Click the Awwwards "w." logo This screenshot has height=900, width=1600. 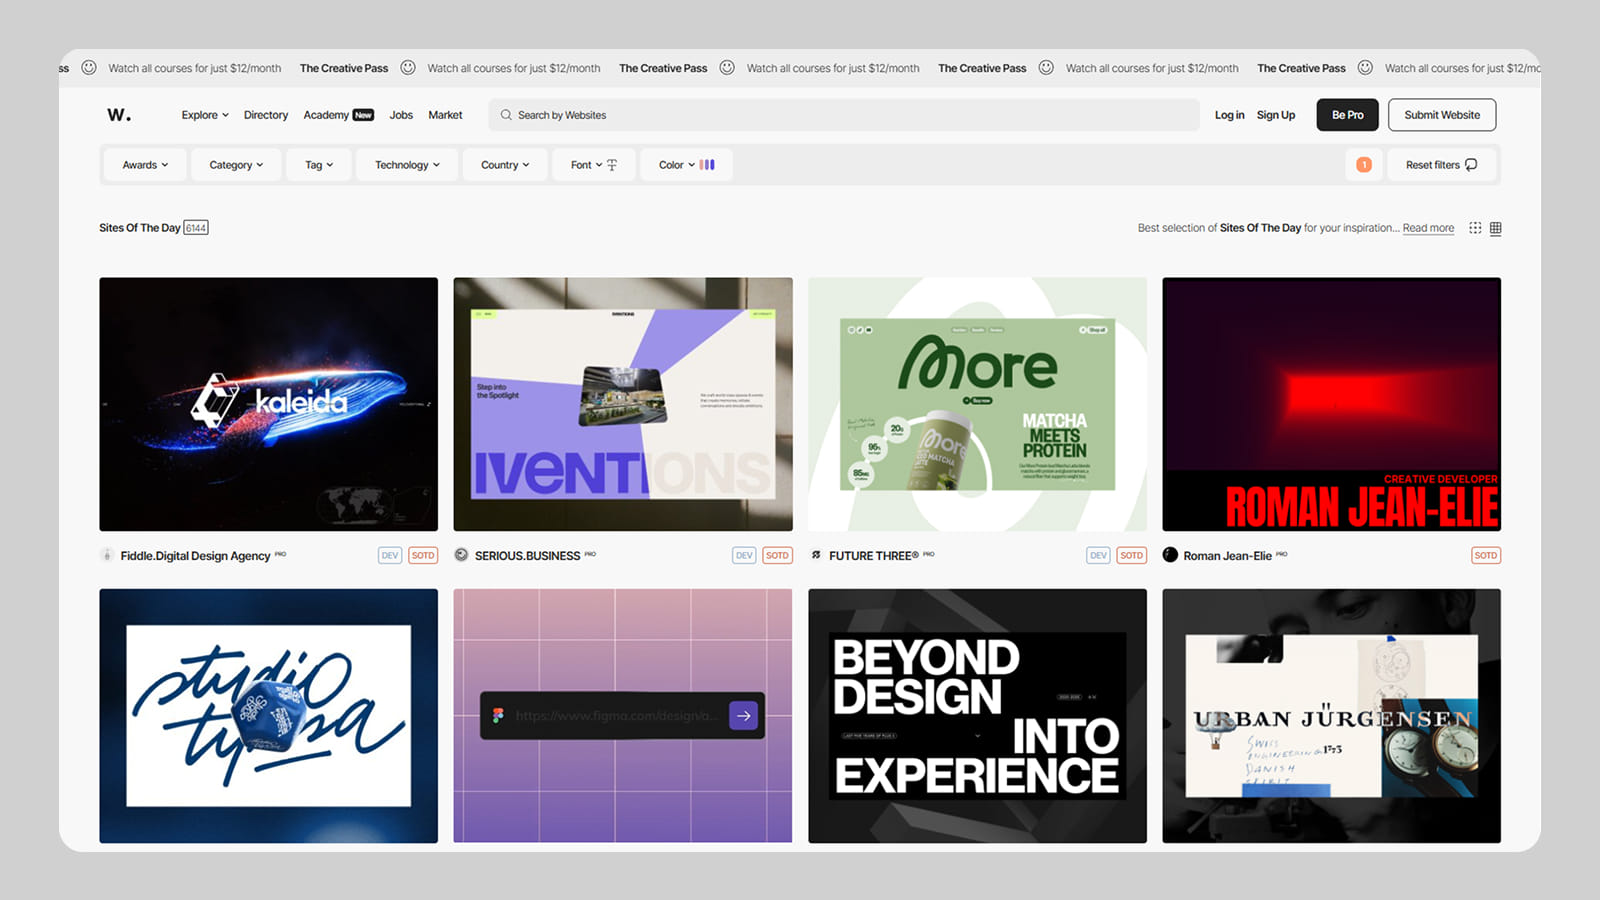(x=117, y=114)
